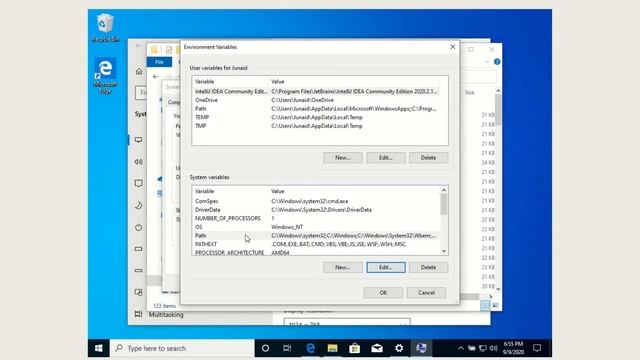Viewport: 640px width, 360px height.
Task: Click New under User variables
Action: (x=342, y=158)
